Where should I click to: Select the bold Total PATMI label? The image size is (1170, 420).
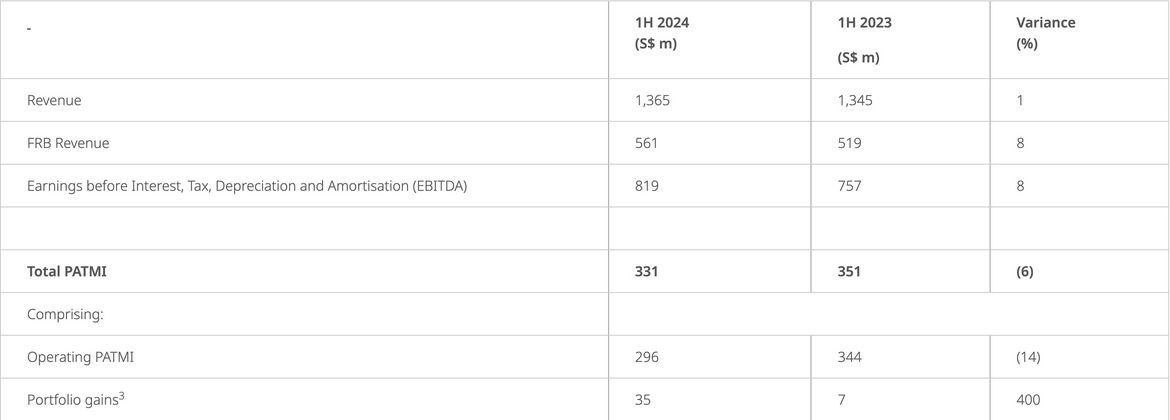click(x=66, y=271)
